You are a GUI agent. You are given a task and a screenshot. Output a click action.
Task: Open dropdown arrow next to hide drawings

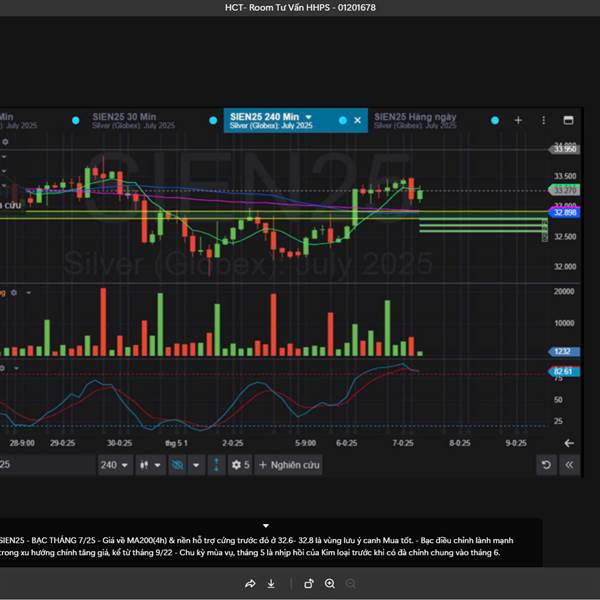[x=196, y=465]
